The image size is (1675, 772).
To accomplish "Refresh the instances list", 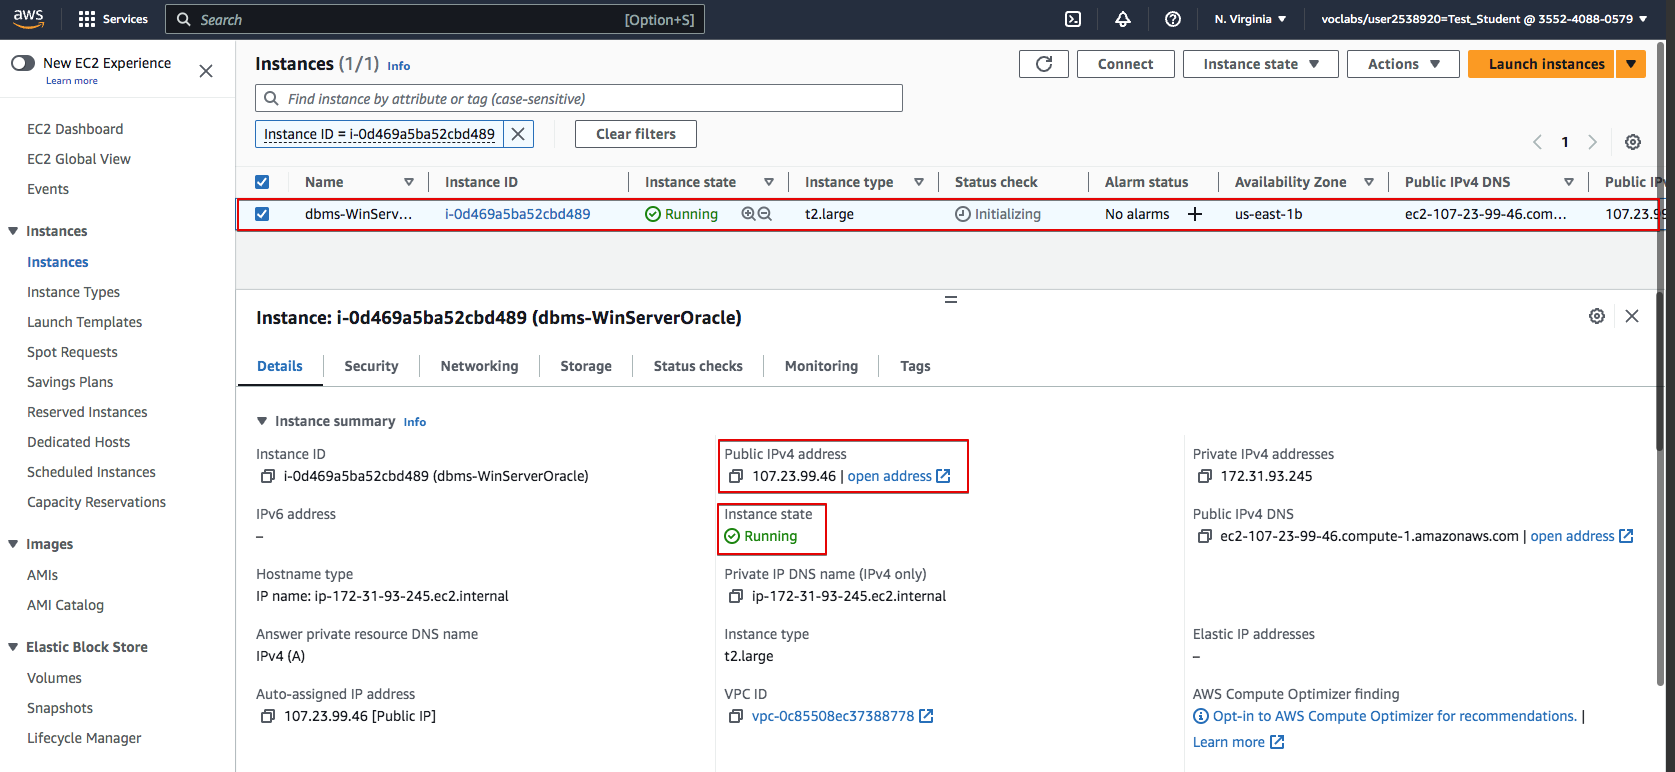I will [1044, 64].
